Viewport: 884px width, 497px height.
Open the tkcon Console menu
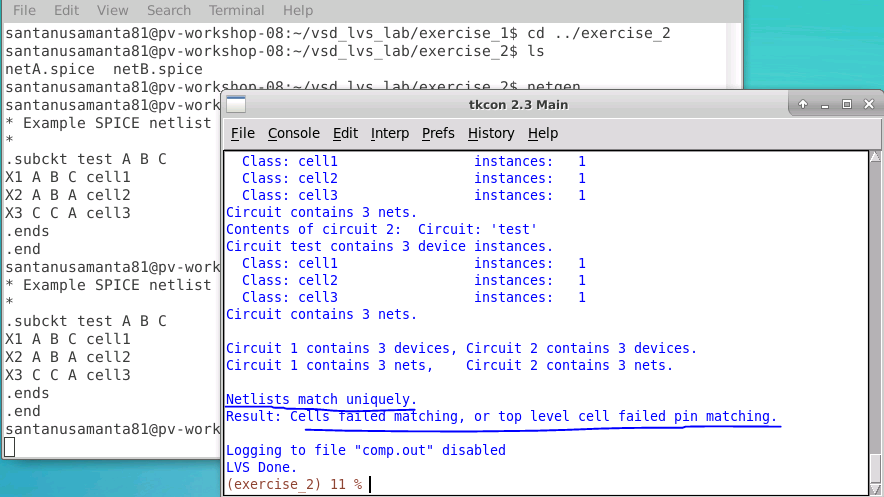tap(293, 134)
